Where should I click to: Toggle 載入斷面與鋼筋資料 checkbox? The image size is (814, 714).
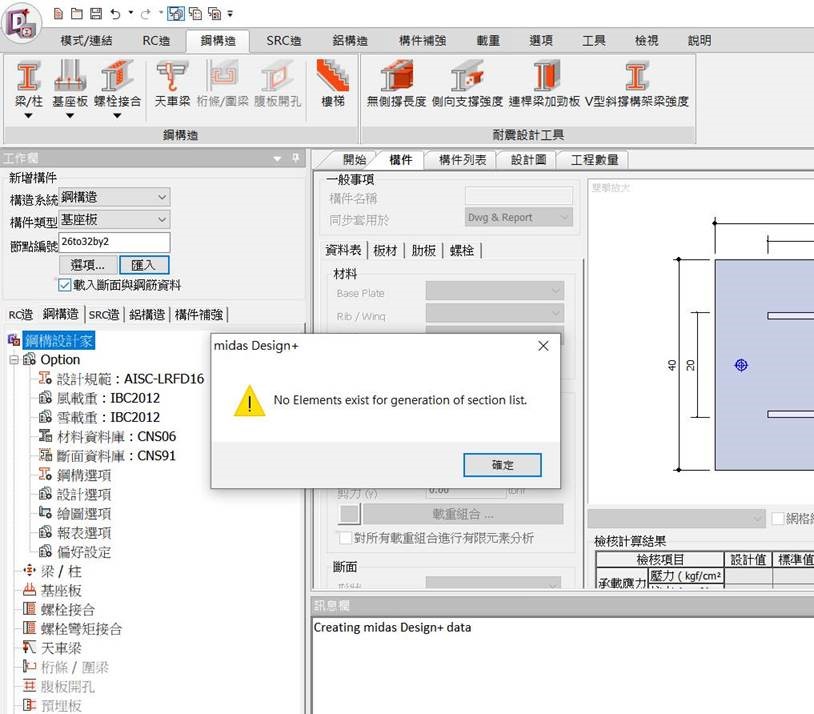[x=64, y=285]
